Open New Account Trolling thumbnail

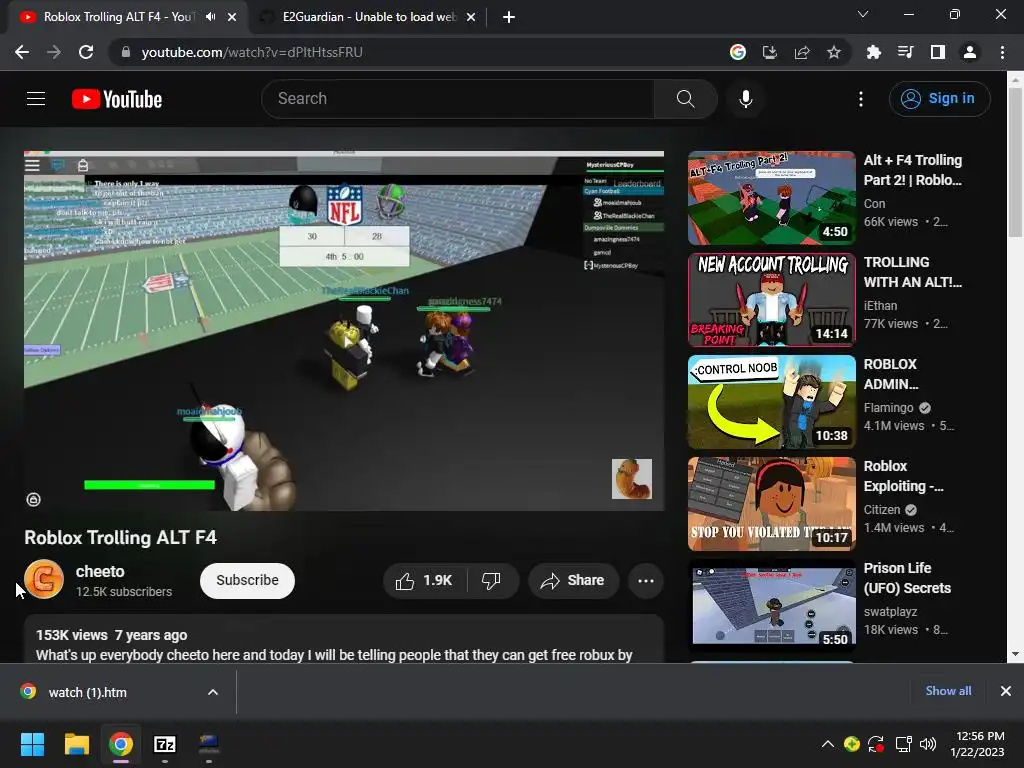(772, 300)
